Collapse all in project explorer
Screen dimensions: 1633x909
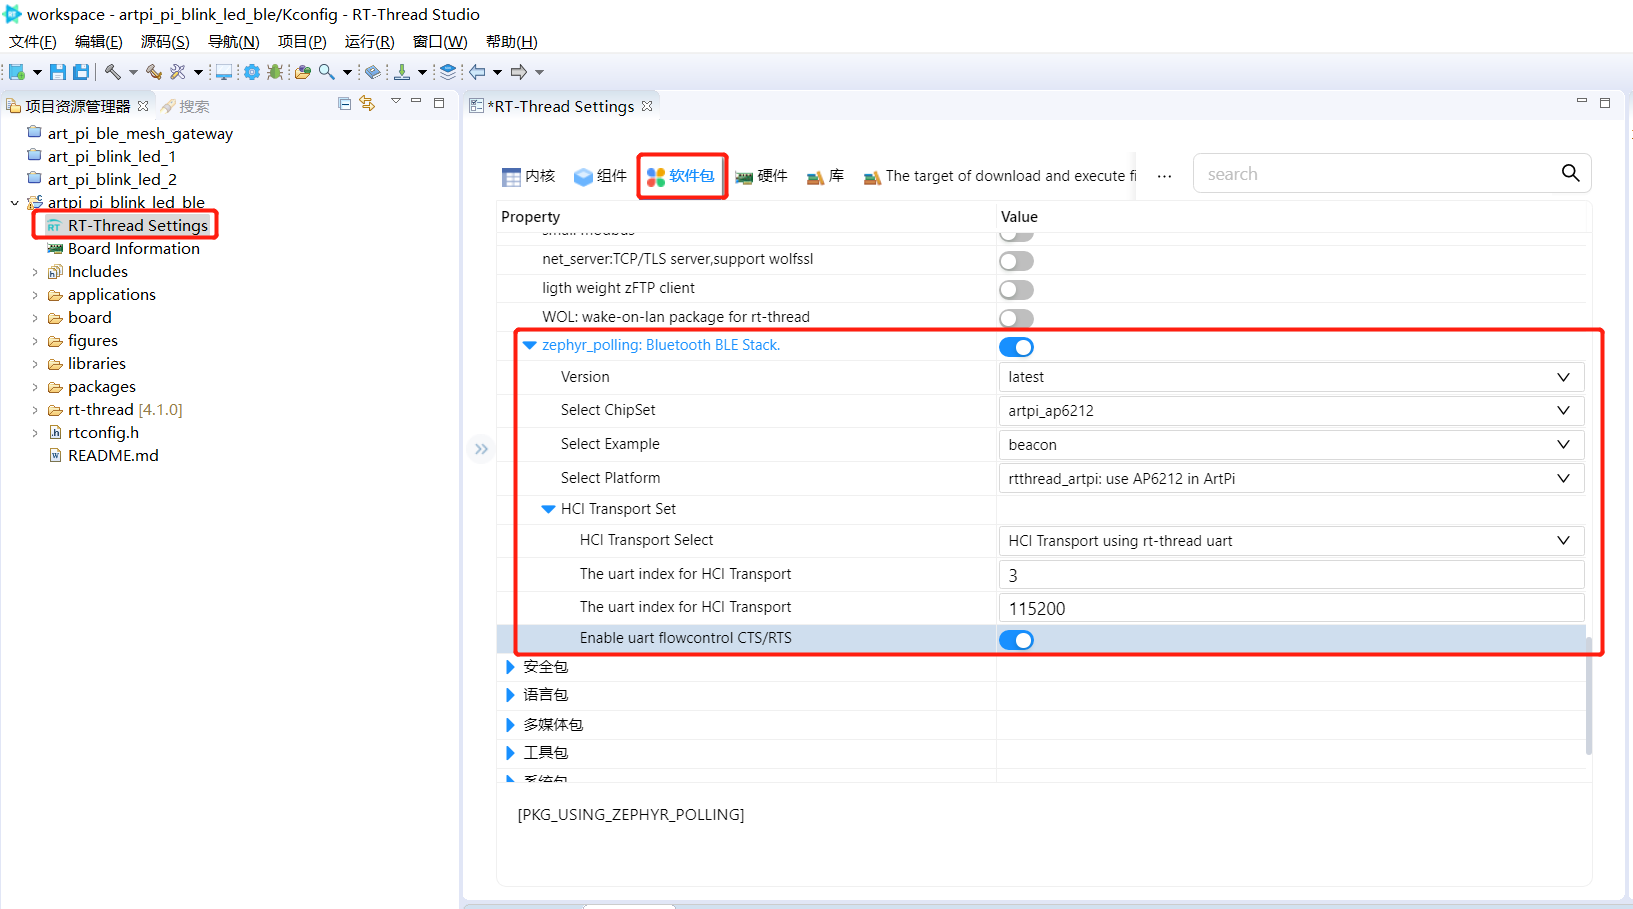[345, 104]
